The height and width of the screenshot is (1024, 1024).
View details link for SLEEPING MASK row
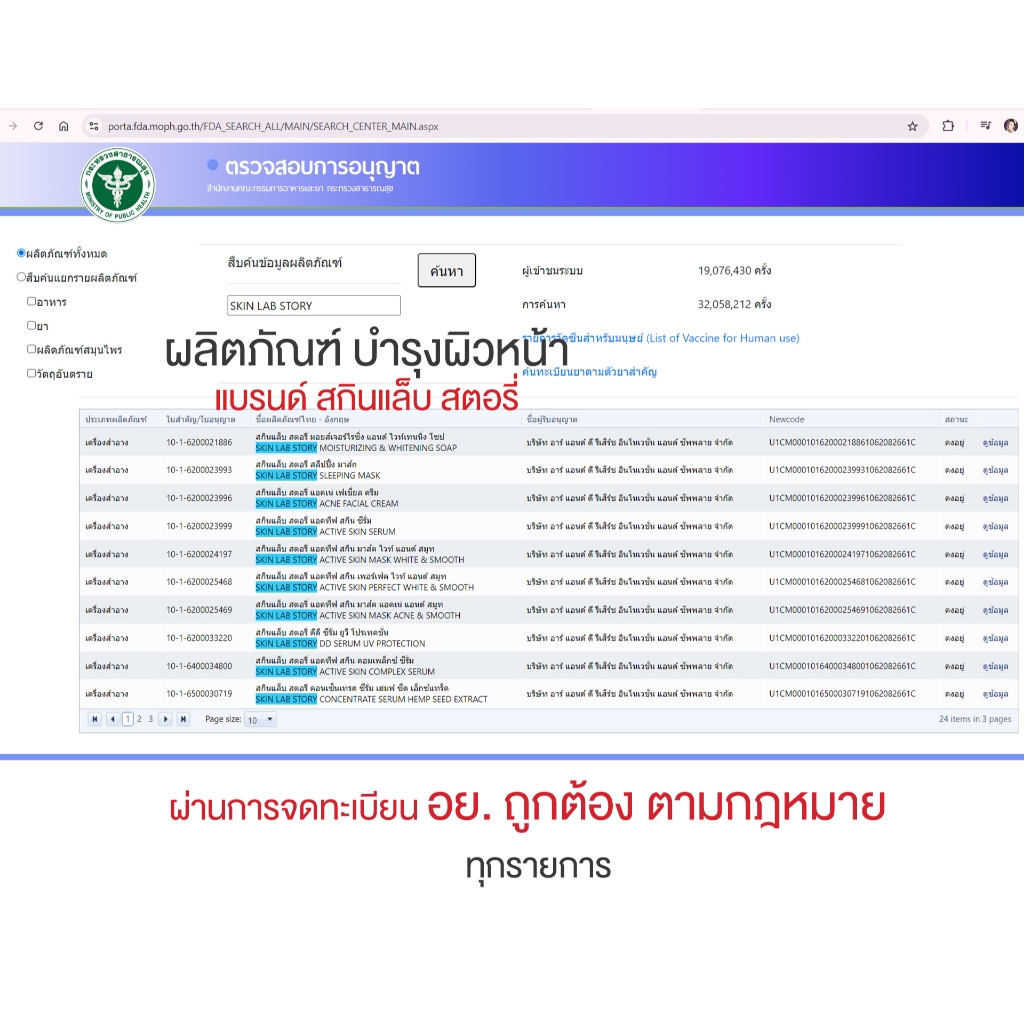pyautogui.click(x=995, y=470)
